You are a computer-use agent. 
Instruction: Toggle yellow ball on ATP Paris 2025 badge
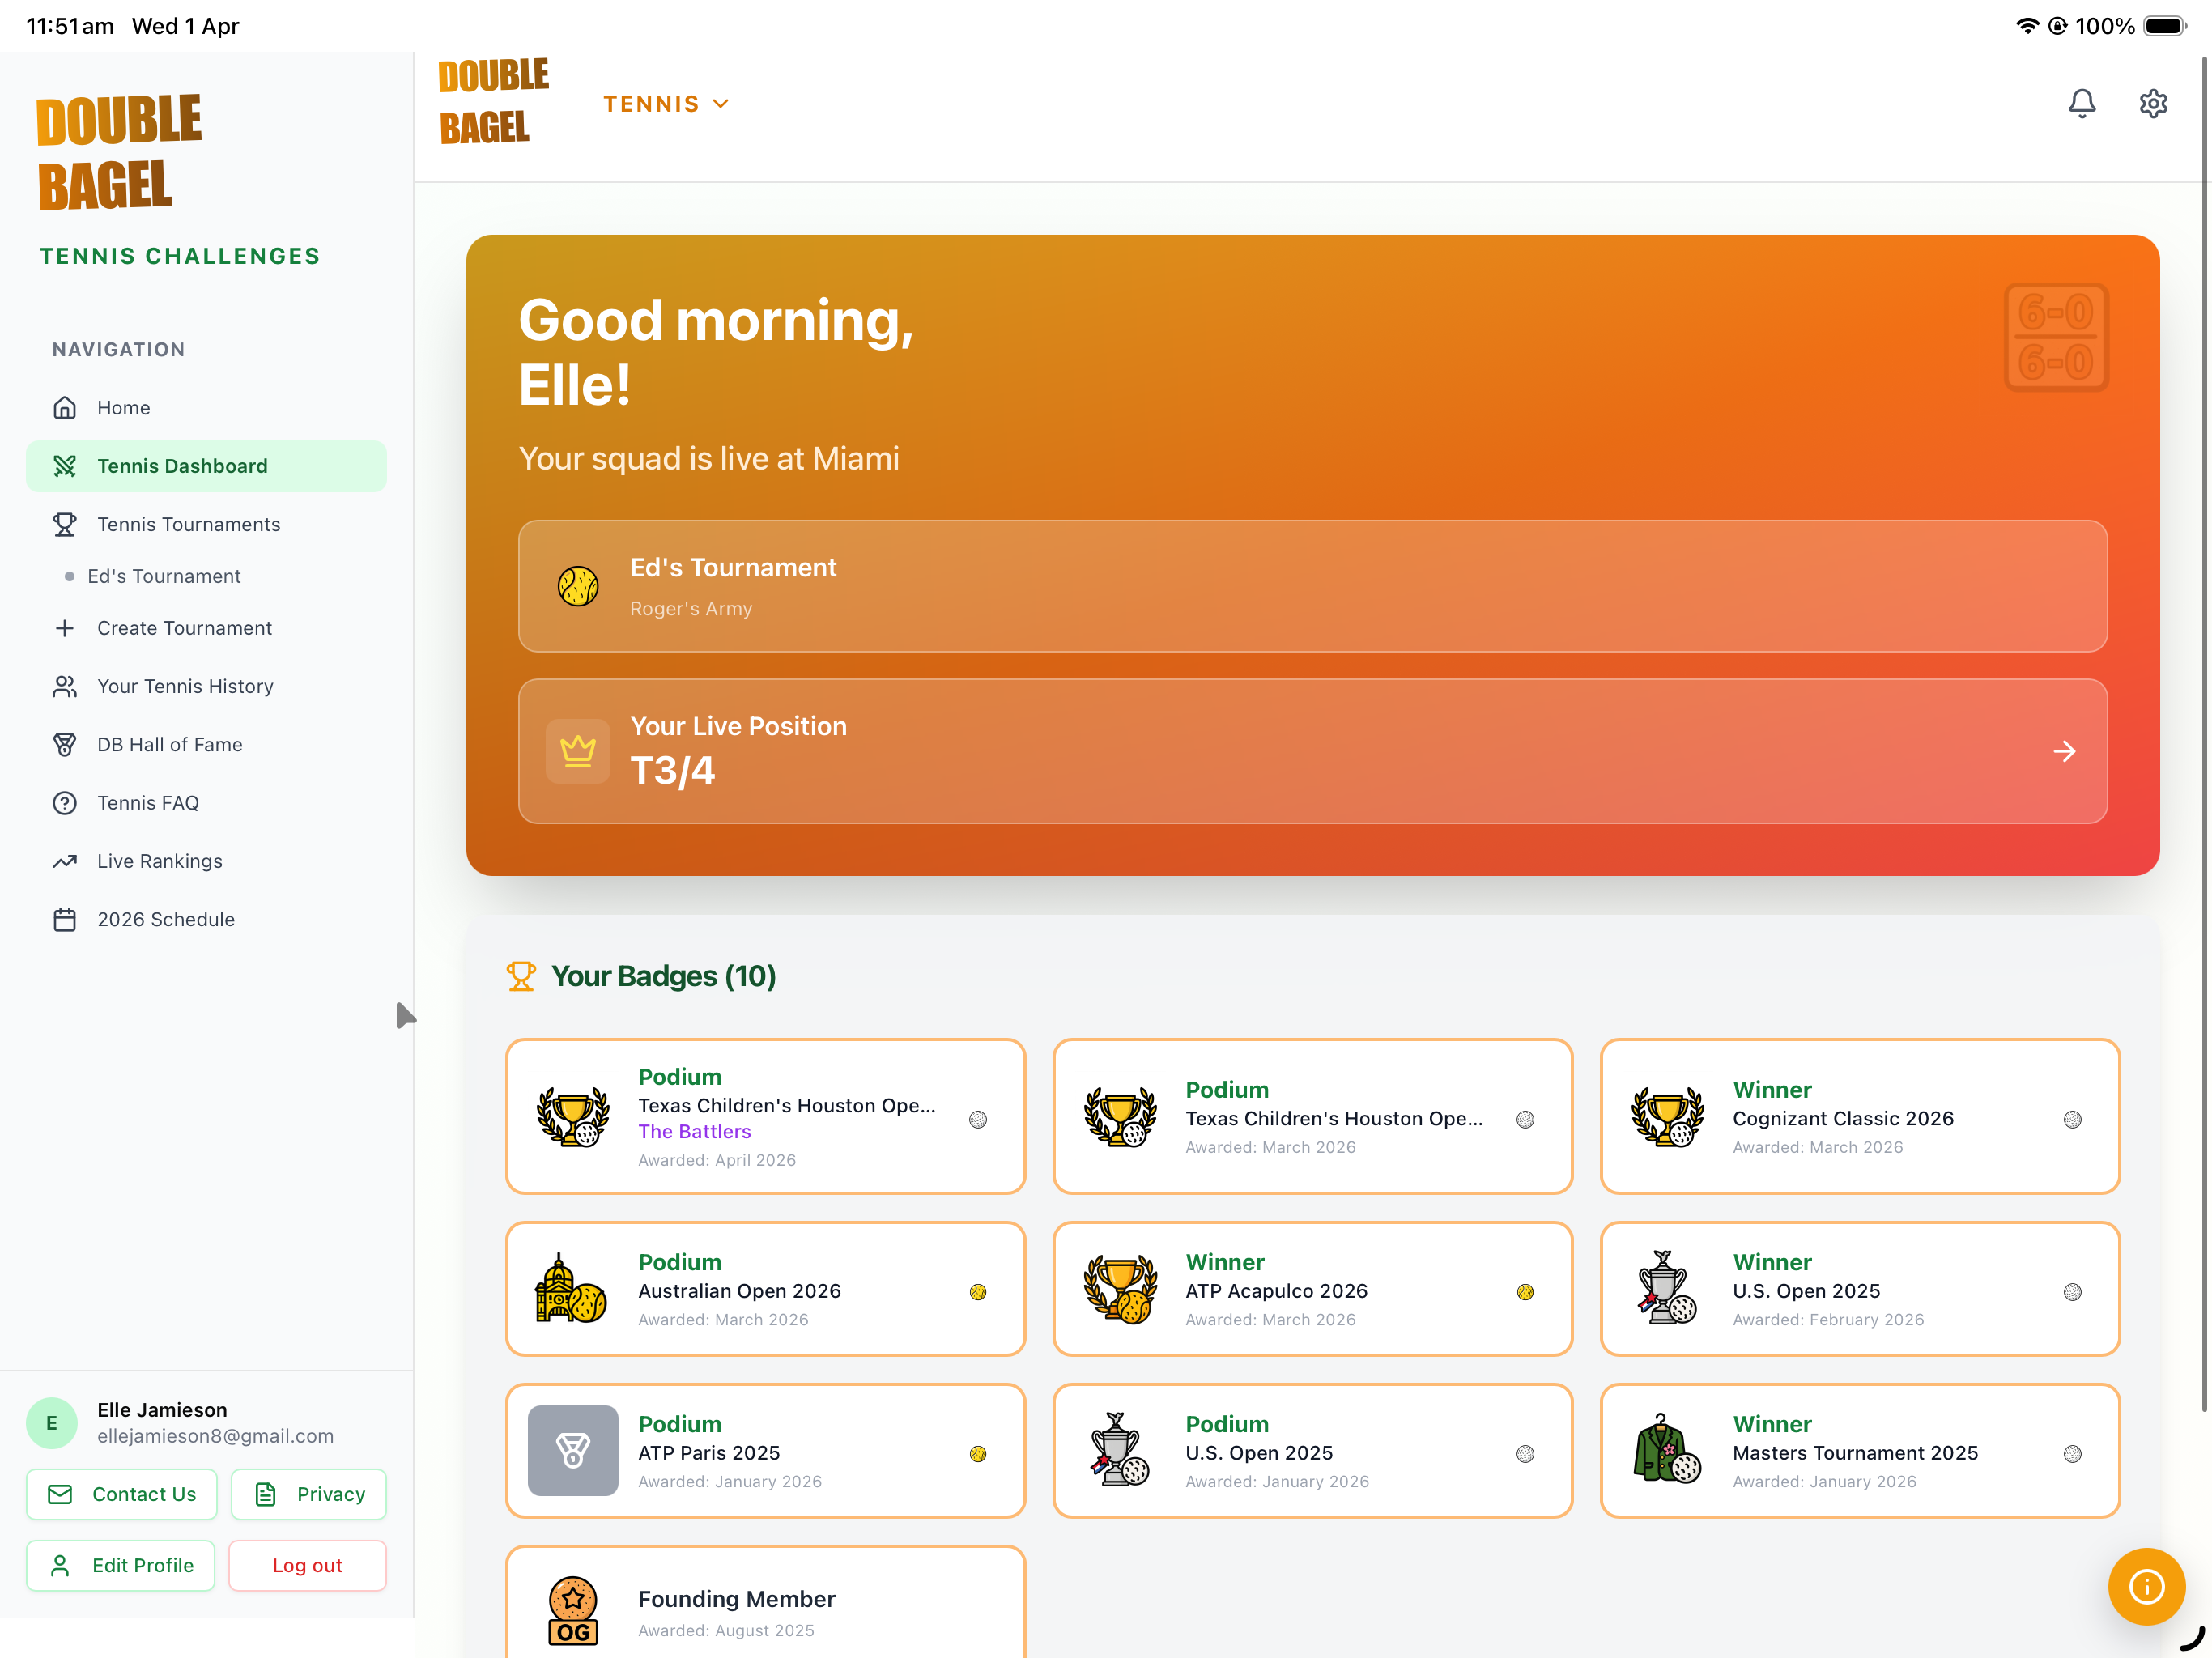point(978,1454)
